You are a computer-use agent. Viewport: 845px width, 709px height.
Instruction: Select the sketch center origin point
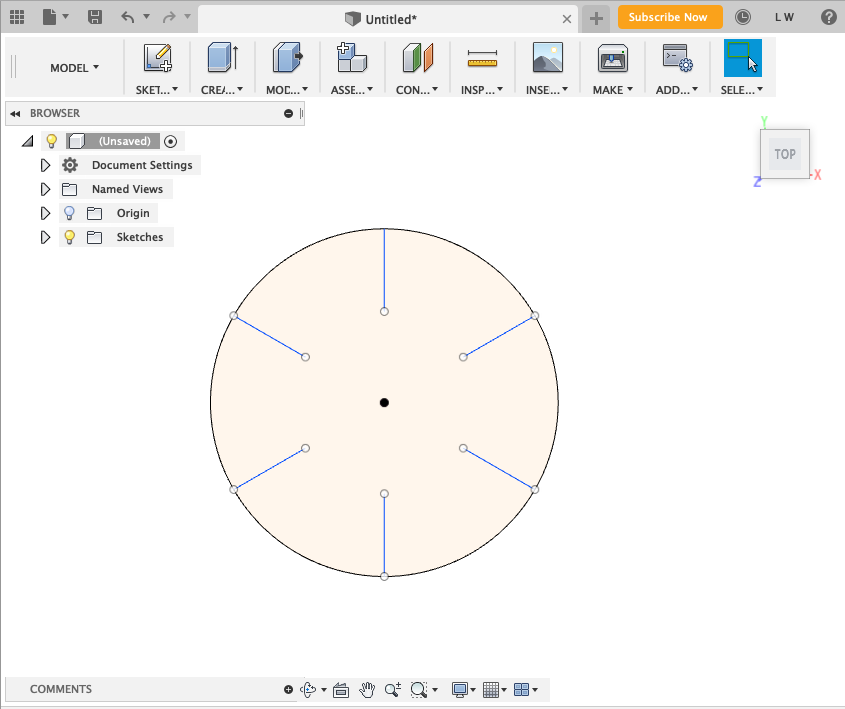[x=384, y=402]
